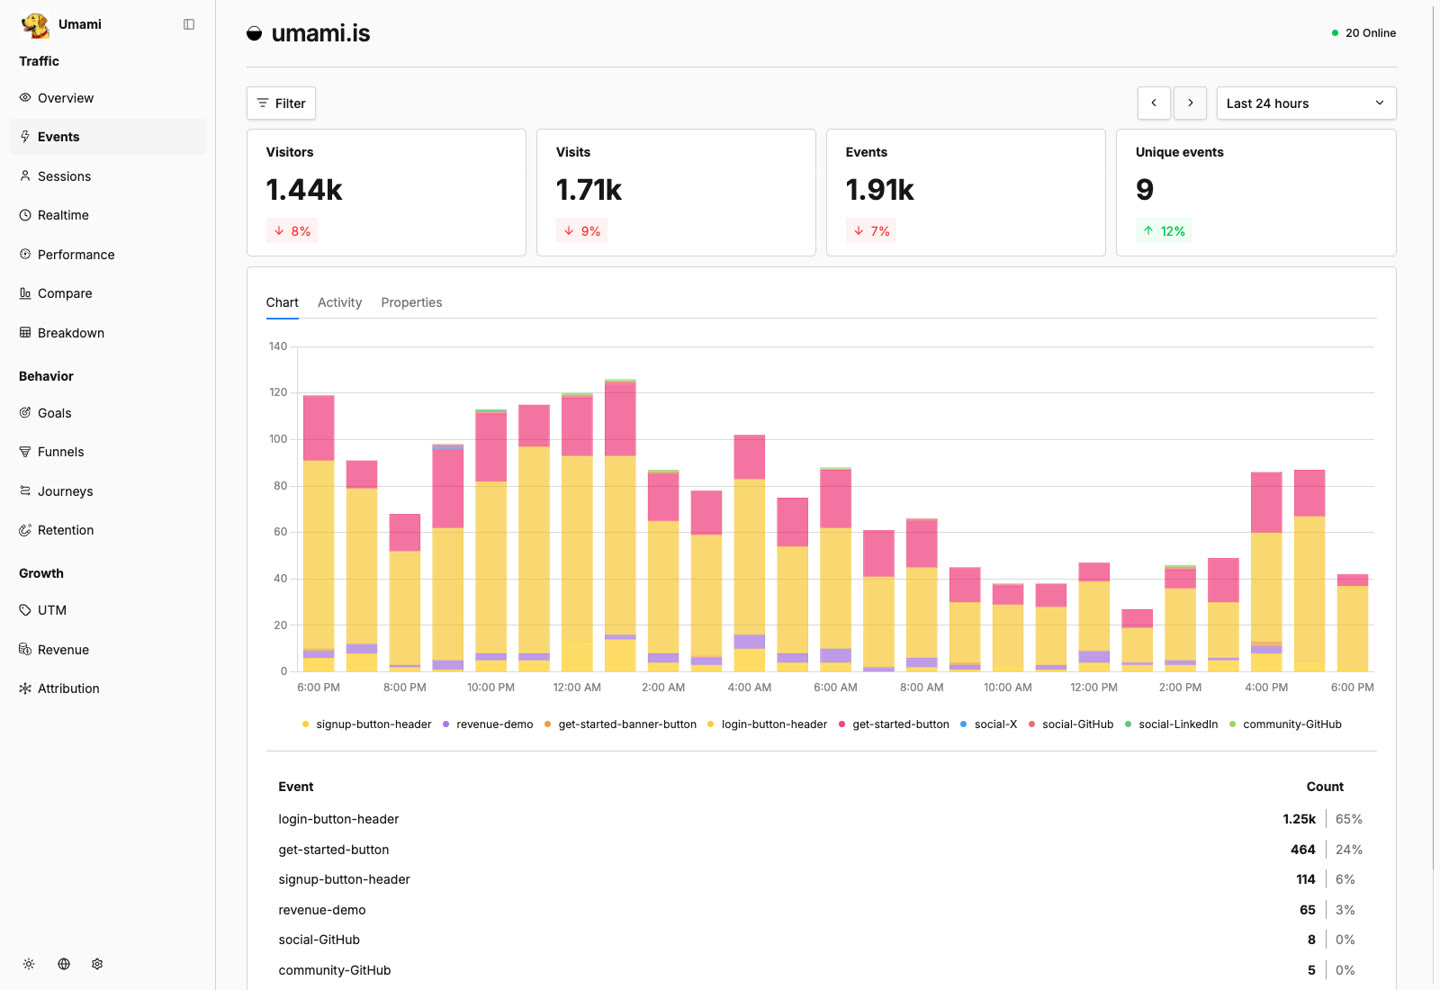Click the path icon beside Journeys

pos(25,490)
